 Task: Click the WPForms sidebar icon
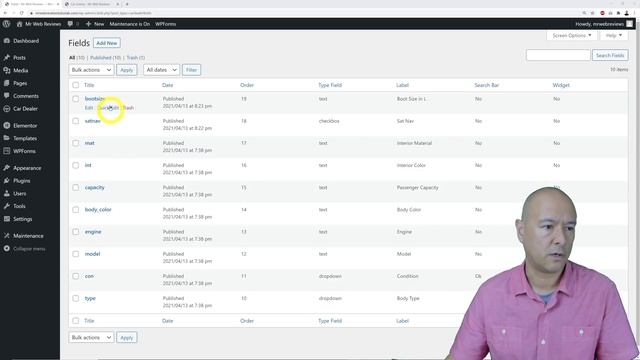tap(7, 151)
